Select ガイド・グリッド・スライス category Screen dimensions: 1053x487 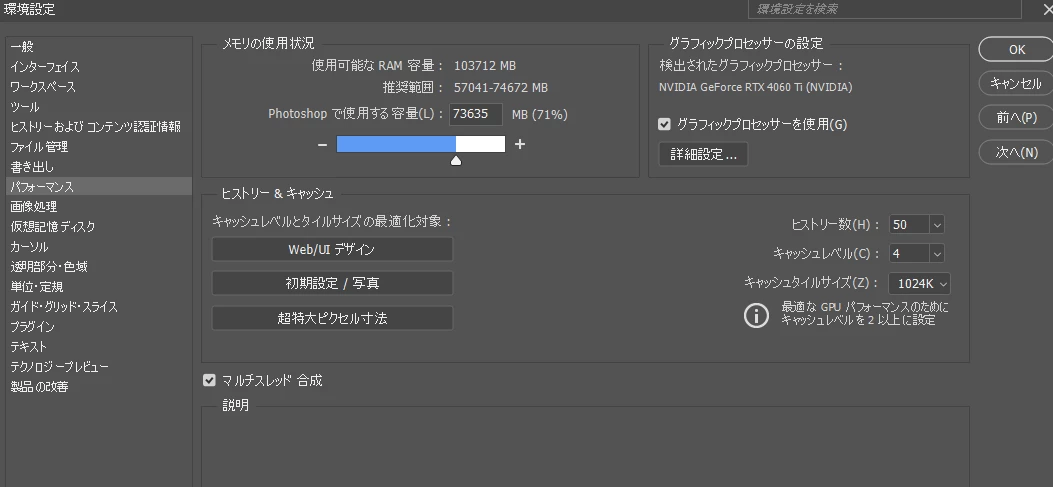pos(99,307)
